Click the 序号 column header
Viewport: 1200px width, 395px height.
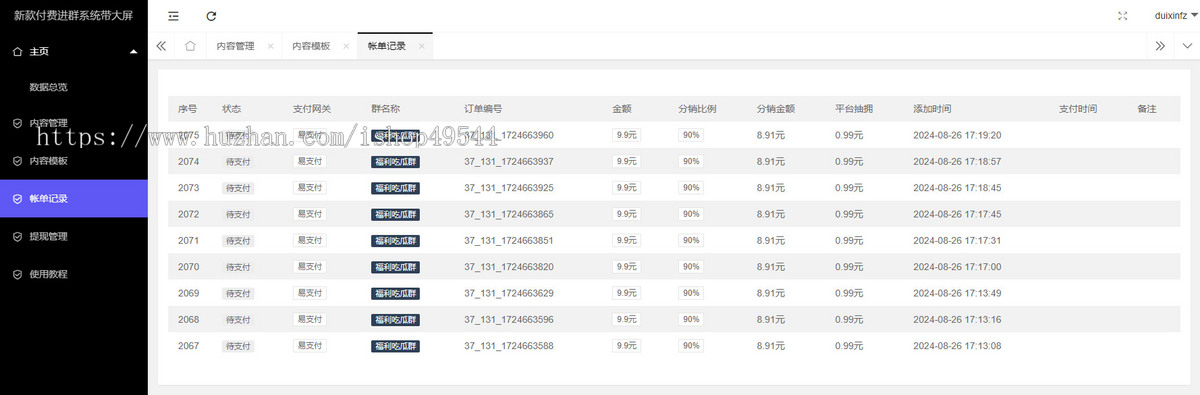point(188,109)
